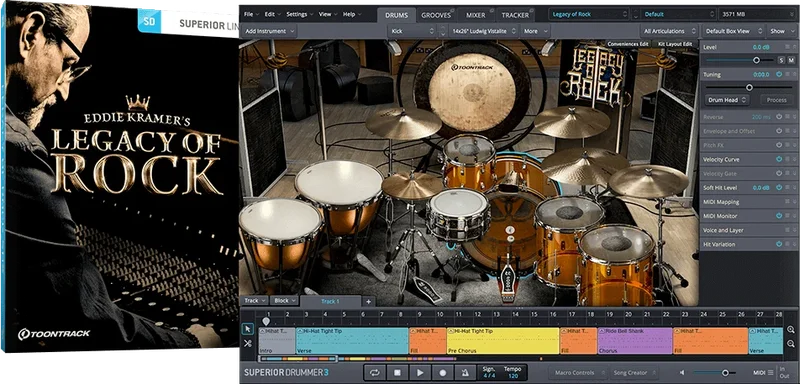Screen dimensions: 800x384
Task: Open the Help menu
Action: [352, 14]
